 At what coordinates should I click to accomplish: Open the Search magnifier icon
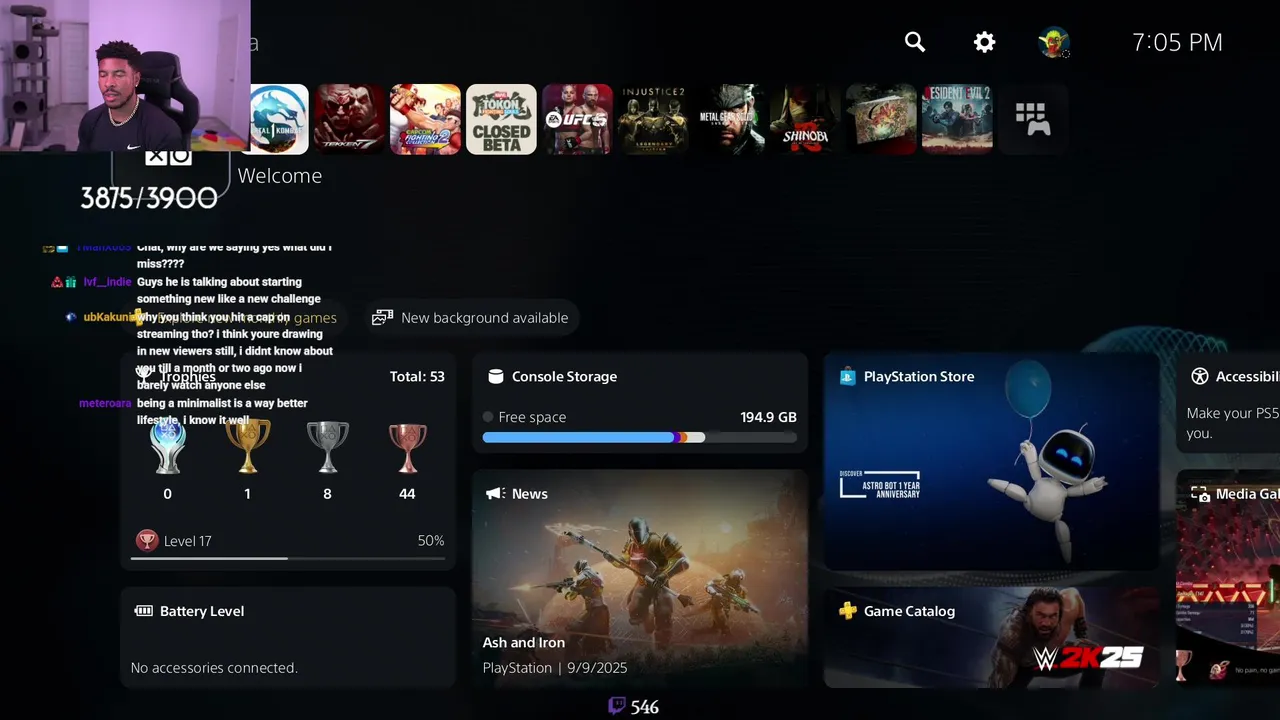coord(915,42)
